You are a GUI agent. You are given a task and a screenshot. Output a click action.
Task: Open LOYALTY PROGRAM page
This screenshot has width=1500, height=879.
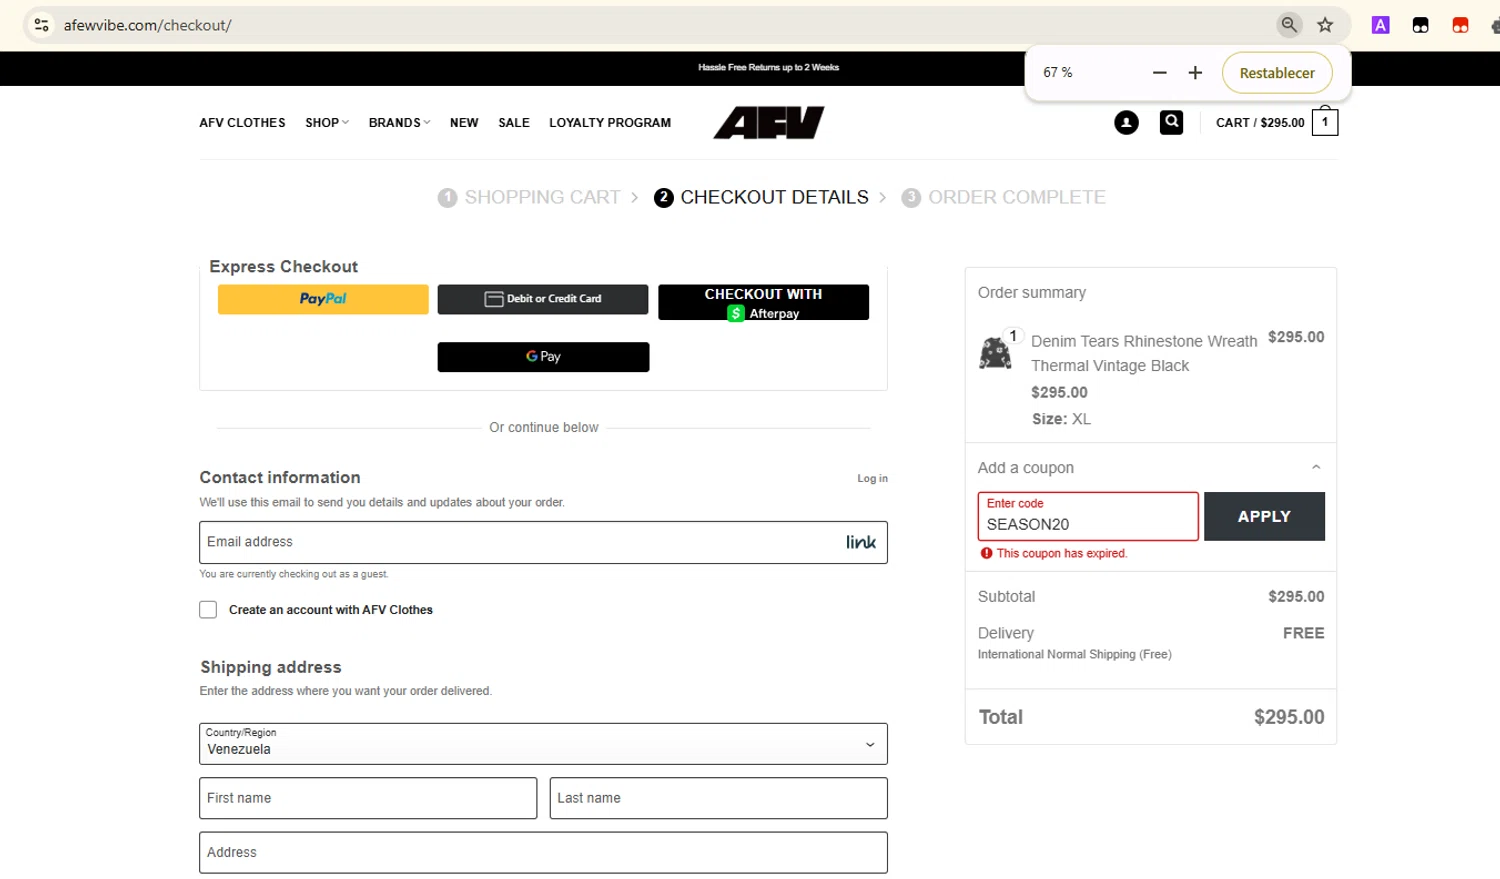(610, 123)
